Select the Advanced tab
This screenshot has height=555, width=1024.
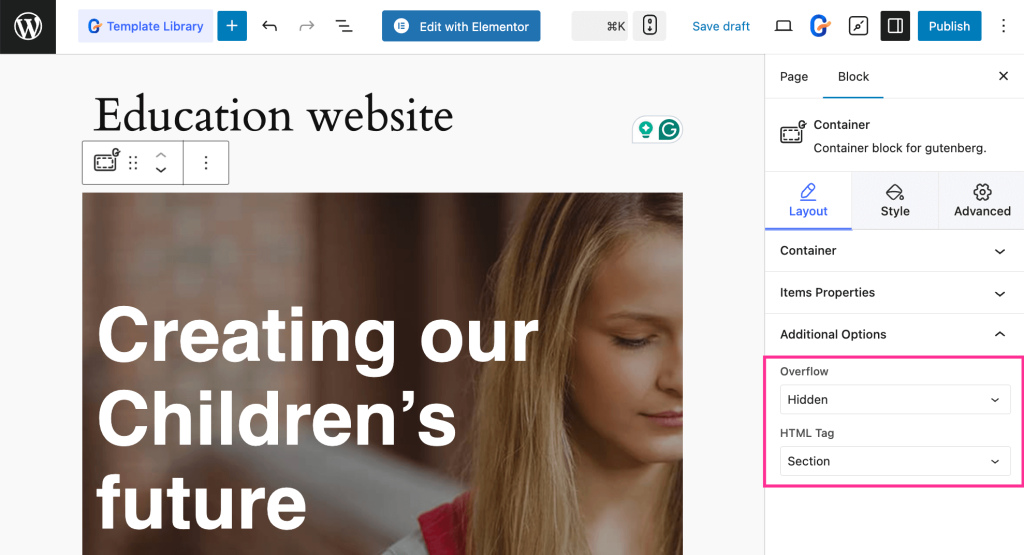982,201
